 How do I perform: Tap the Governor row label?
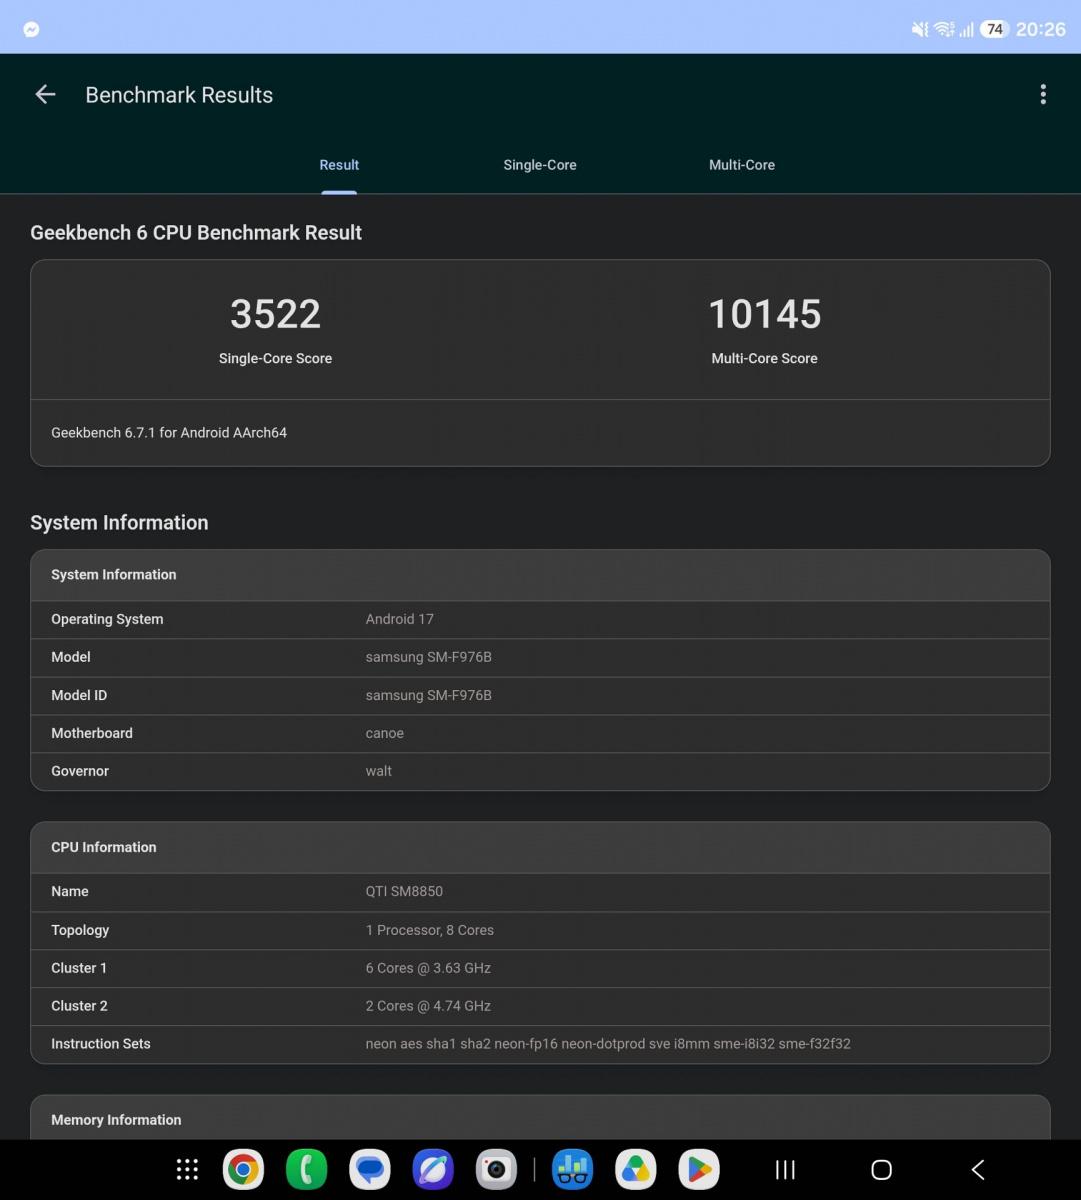tap(80, 771)
